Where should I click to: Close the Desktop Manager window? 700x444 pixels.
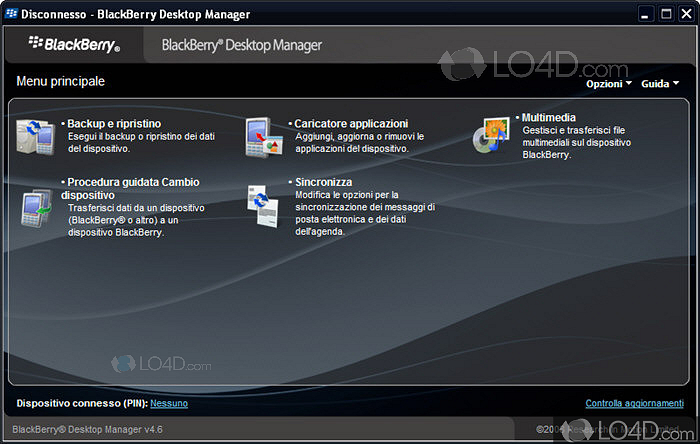coord(686,14)
